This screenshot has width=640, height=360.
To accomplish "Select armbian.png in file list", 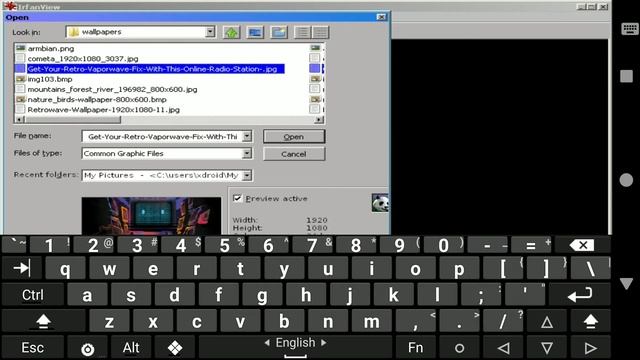I will tap(51, 49).
